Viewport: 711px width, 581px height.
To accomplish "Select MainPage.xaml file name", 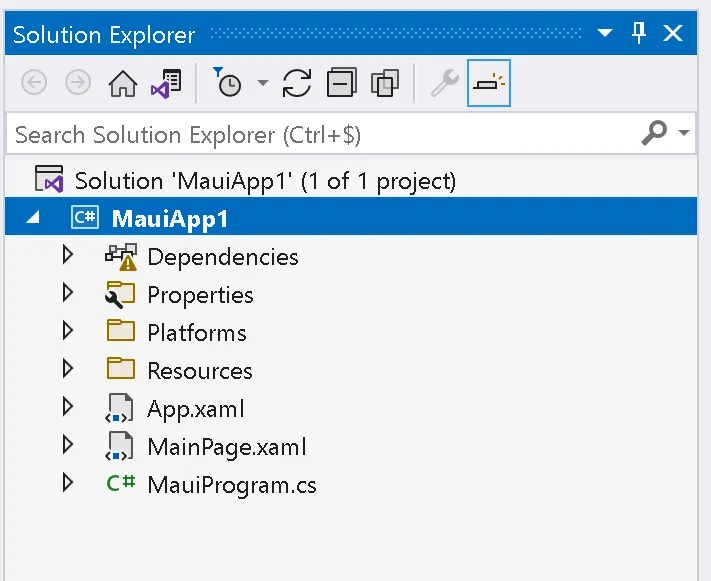I will point(227,447).
